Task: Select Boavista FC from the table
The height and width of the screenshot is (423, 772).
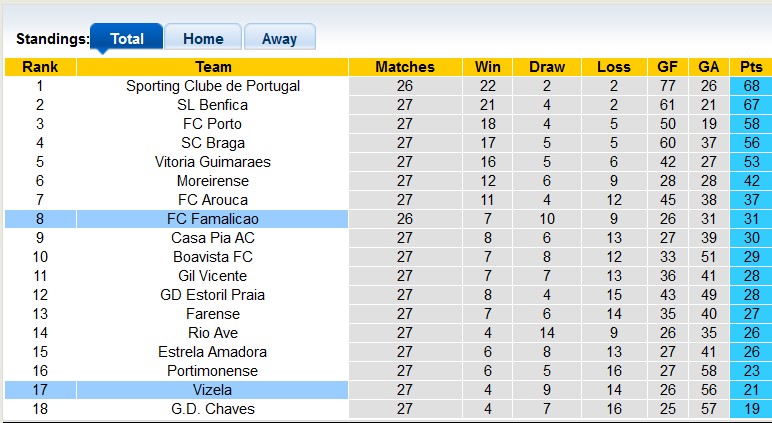Action: pos(213,257)
